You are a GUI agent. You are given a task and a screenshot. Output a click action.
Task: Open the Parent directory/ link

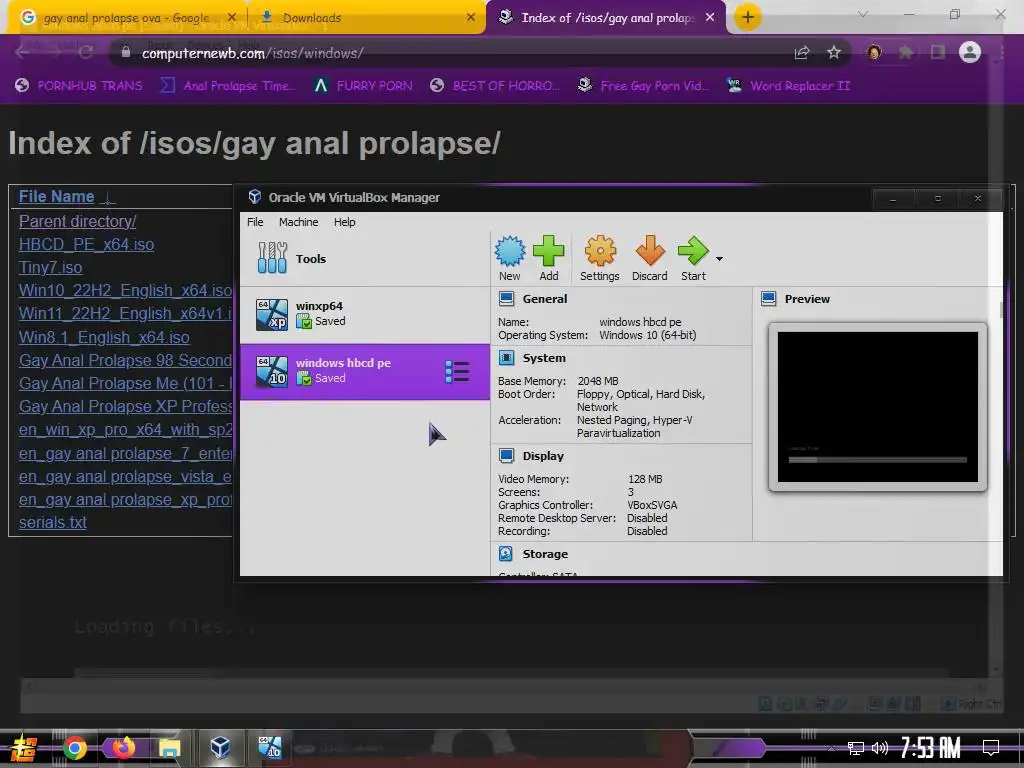(77, 221)
